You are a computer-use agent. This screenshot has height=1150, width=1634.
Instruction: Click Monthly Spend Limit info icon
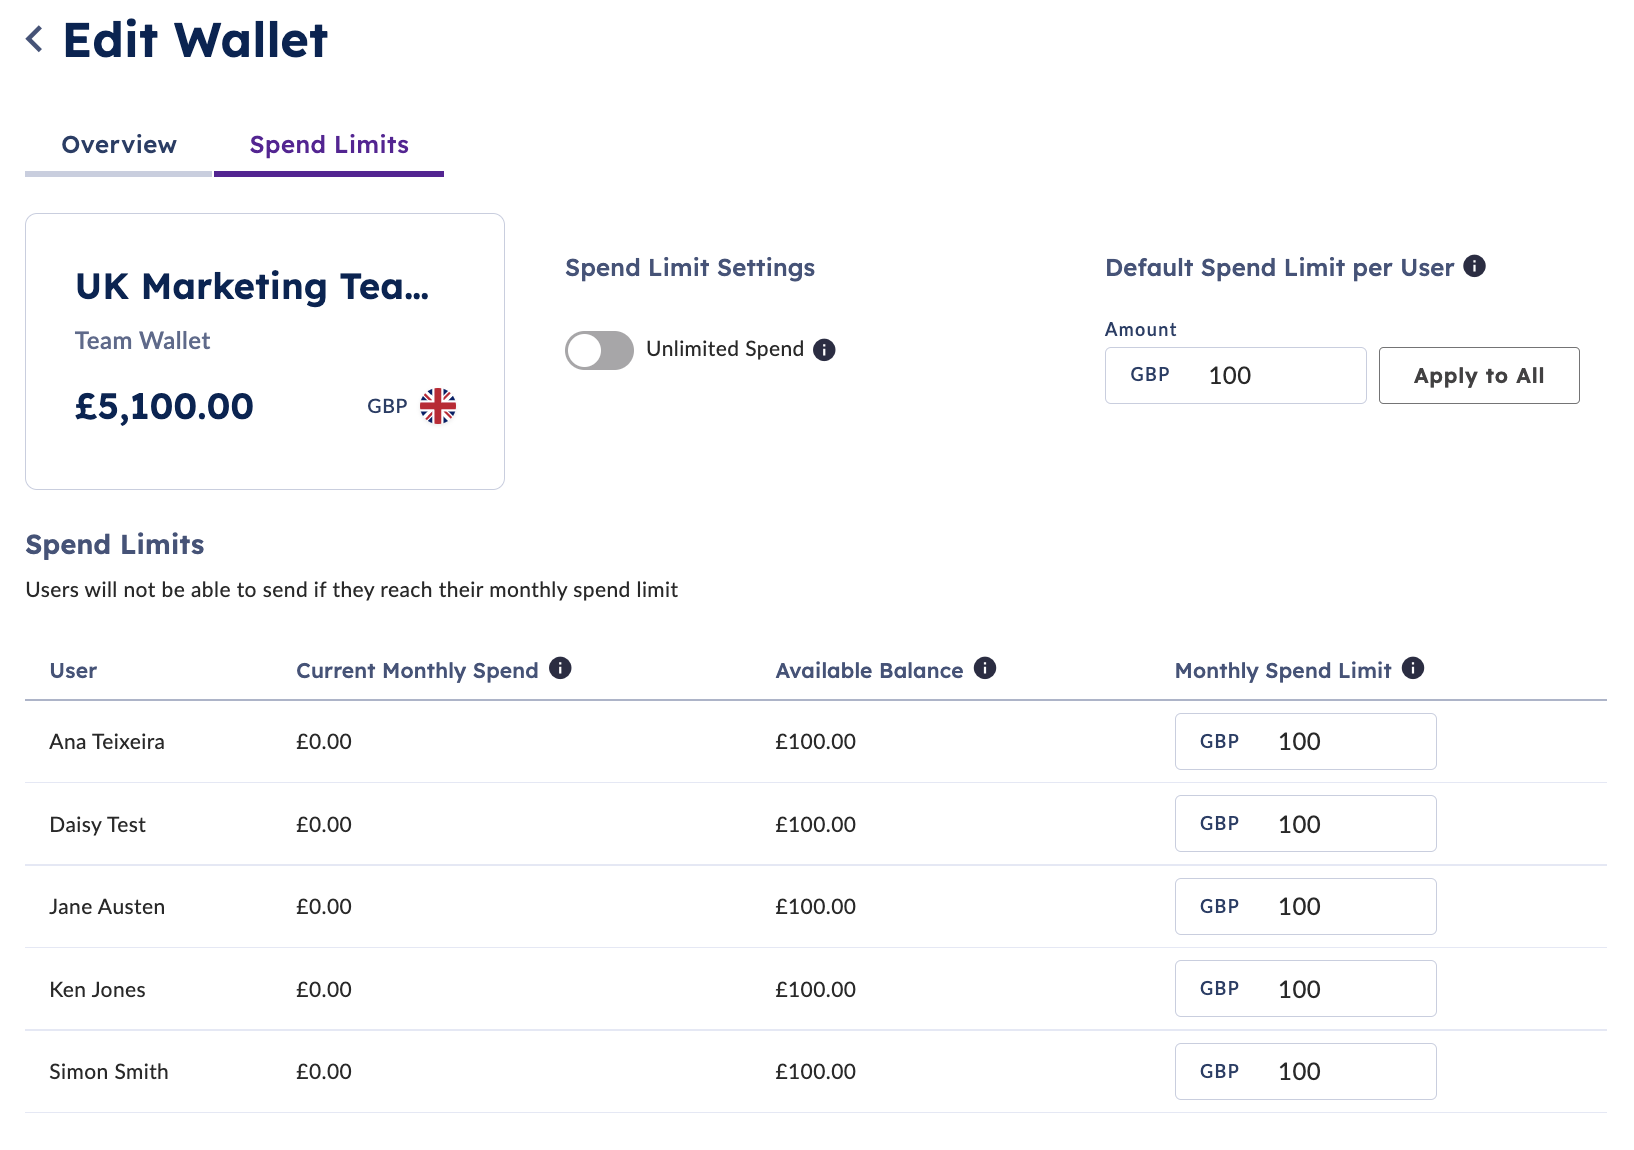pos(1413,668)
